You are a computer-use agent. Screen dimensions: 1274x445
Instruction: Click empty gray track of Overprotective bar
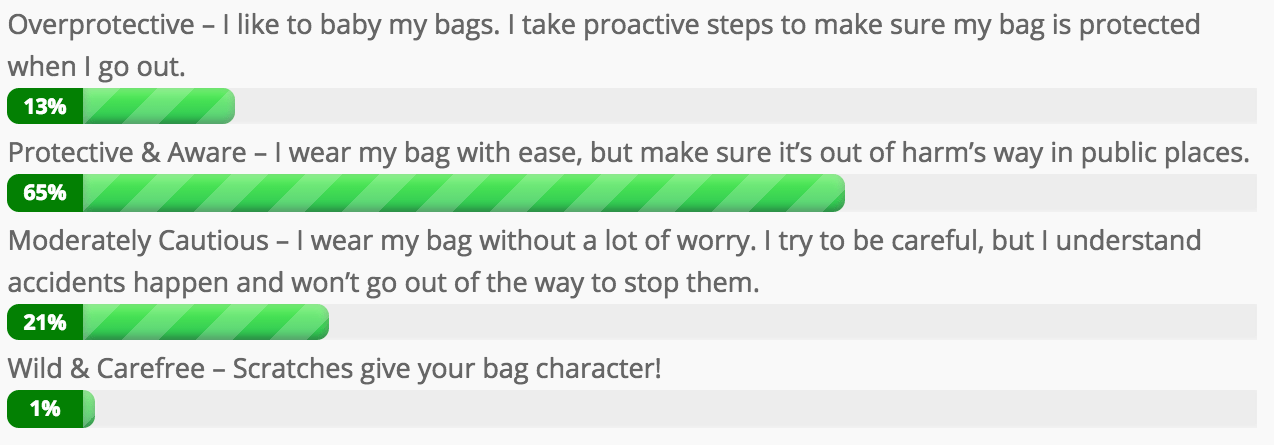[746, 107]
